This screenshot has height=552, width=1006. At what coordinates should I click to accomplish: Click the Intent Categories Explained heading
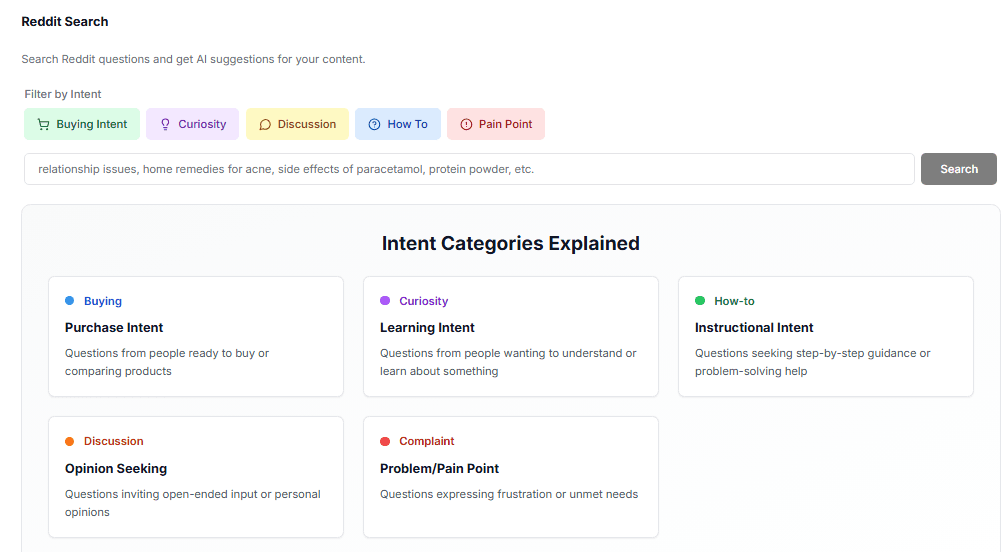(511, 243)
